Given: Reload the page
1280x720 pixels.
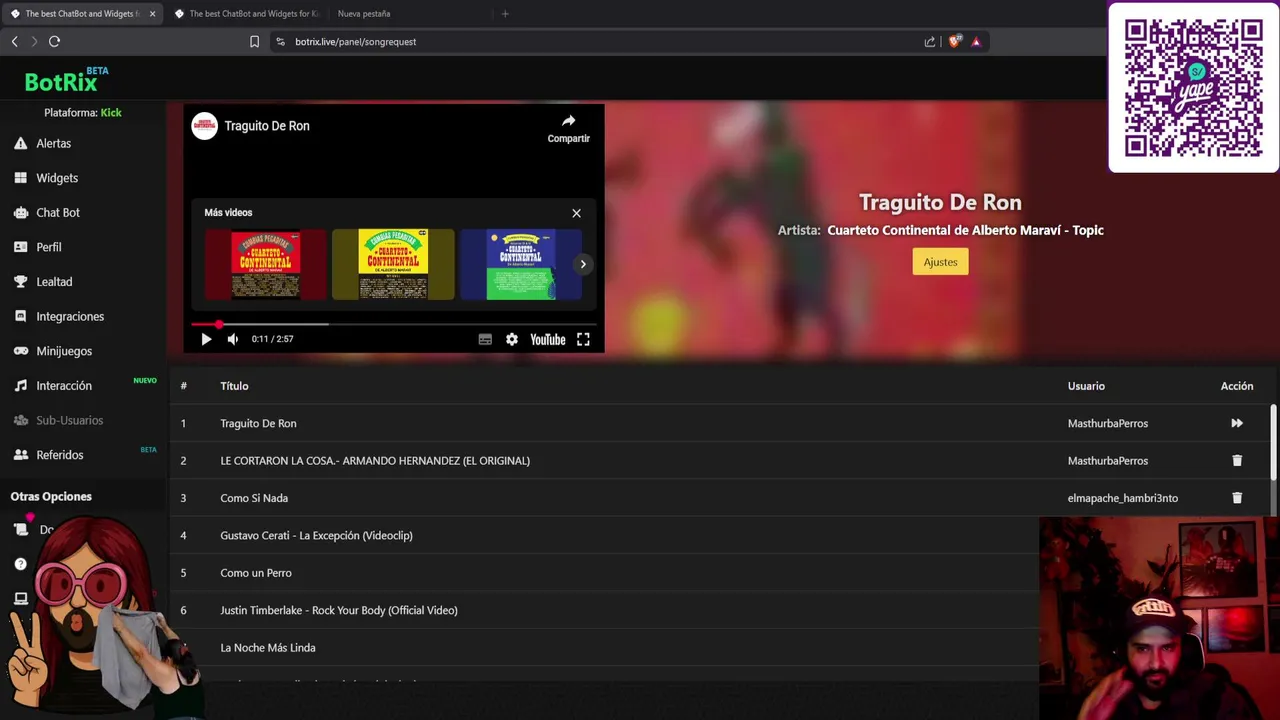Looking at the screenshot, I should pos(54,41).
